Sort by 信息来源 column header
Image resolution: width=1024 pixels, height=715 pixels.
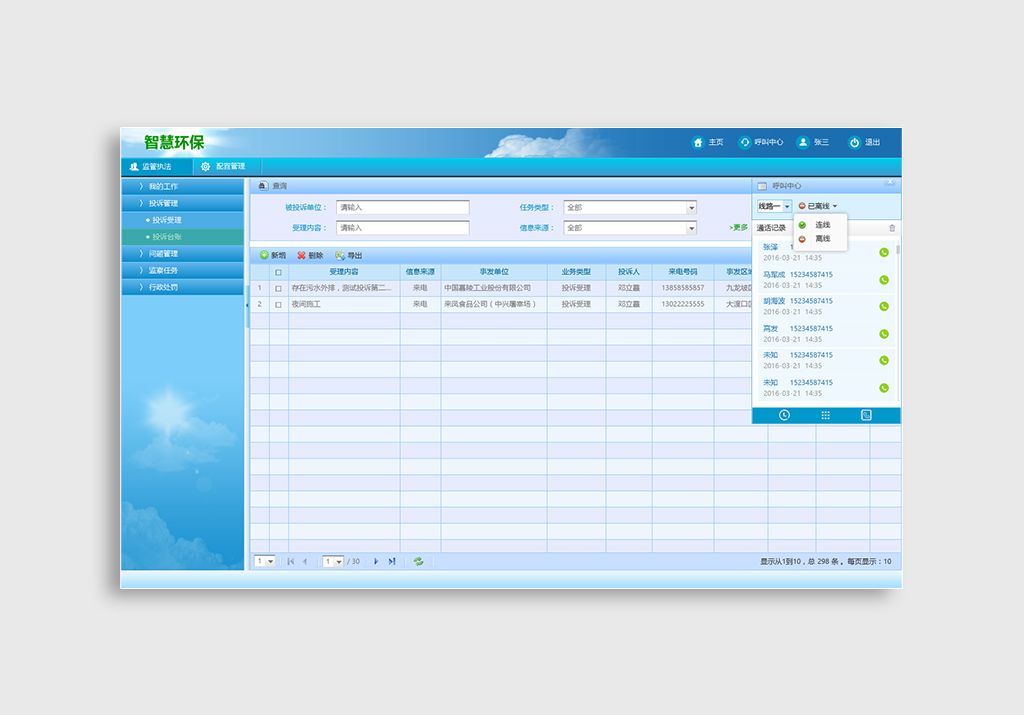click(420, 272)
